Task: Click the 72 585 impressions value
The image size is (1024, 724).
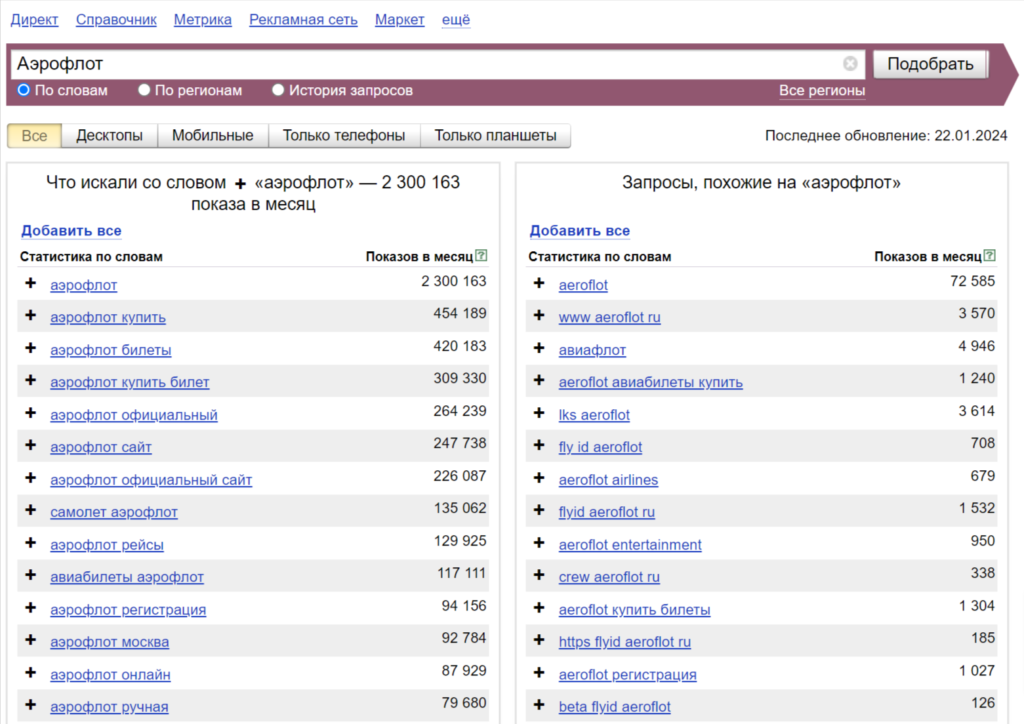Action: (973, 281)
